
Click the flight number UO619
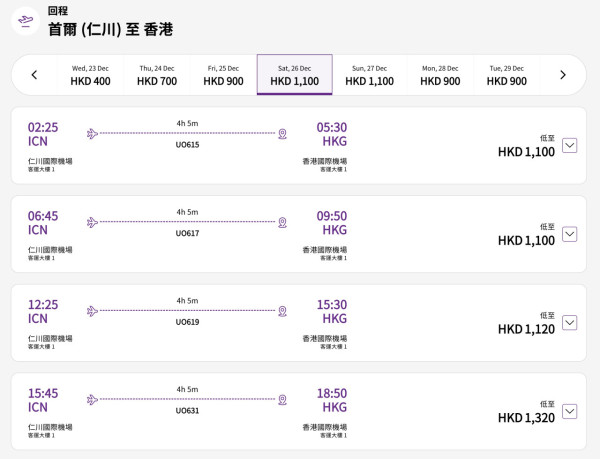point(188,322)
